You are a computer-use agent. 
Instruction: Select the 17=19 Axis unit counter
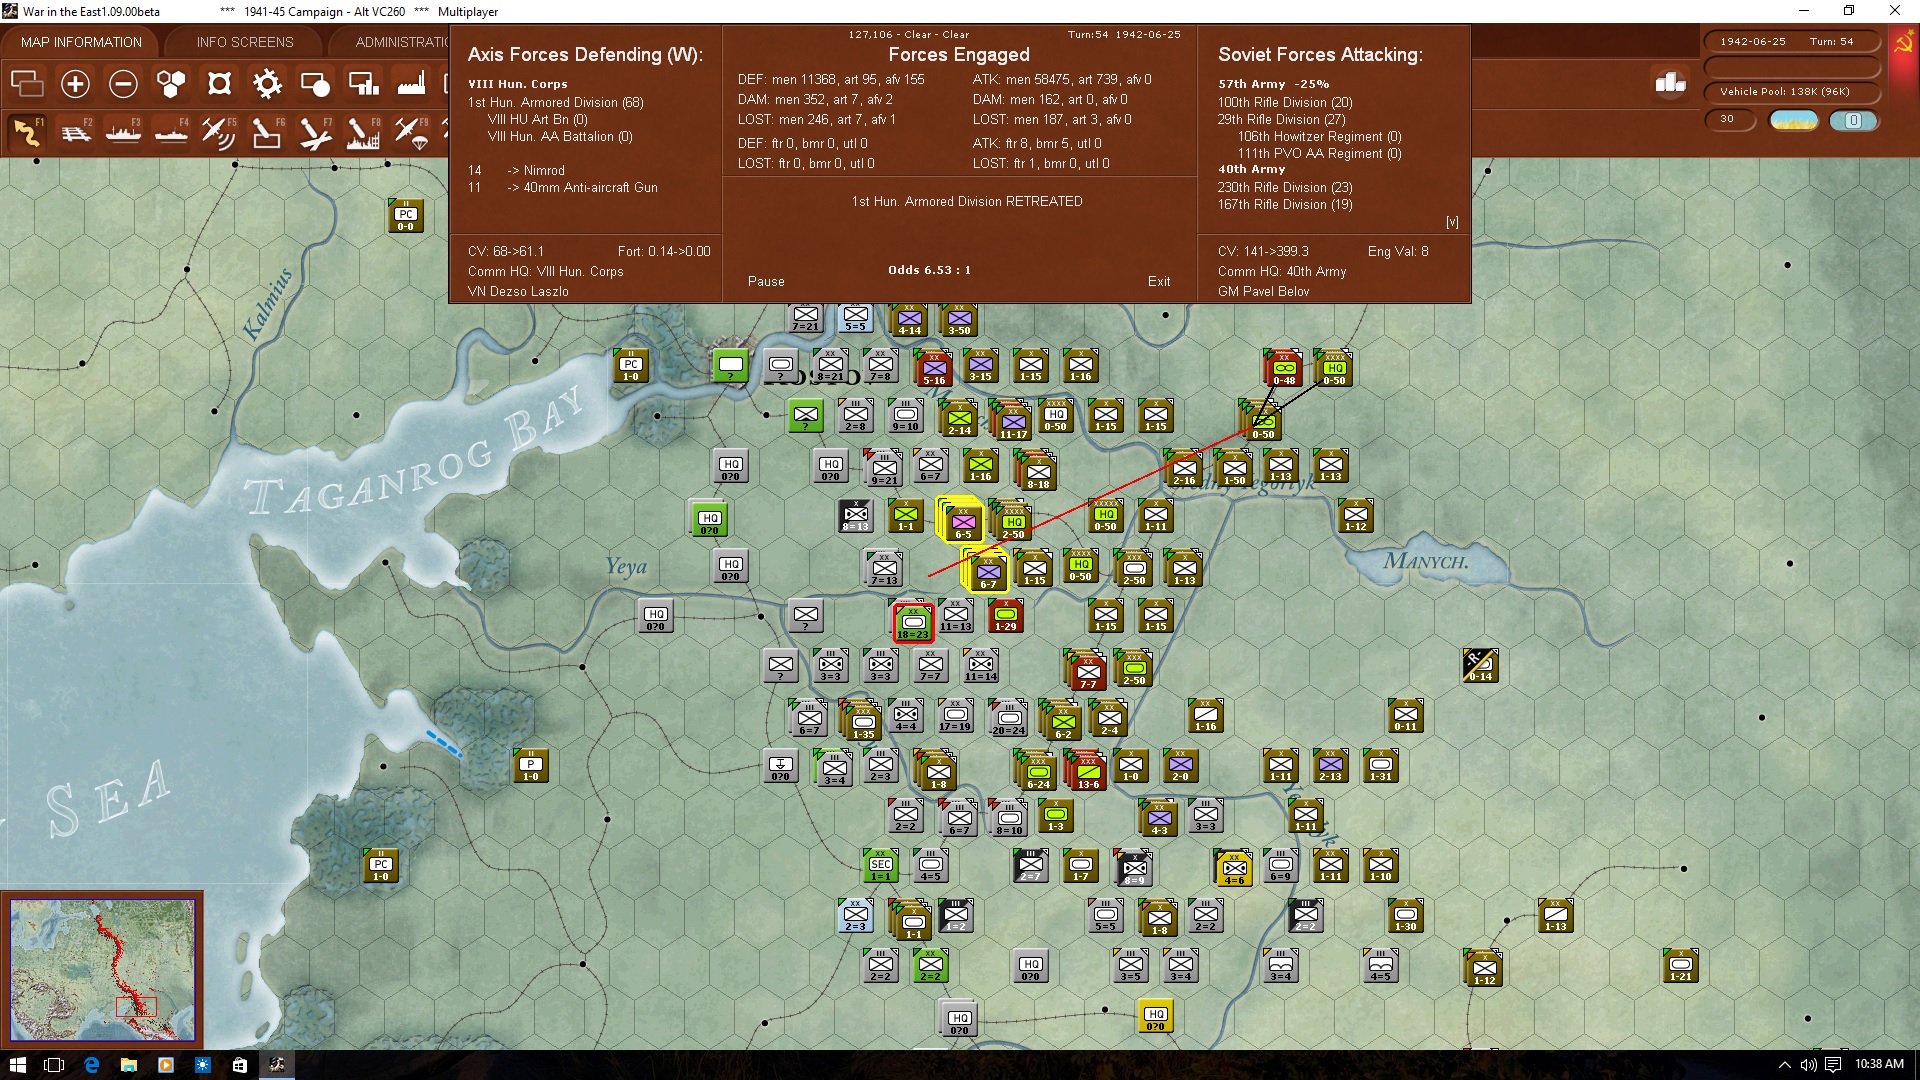pyautogui.click(x=956, y=716)
